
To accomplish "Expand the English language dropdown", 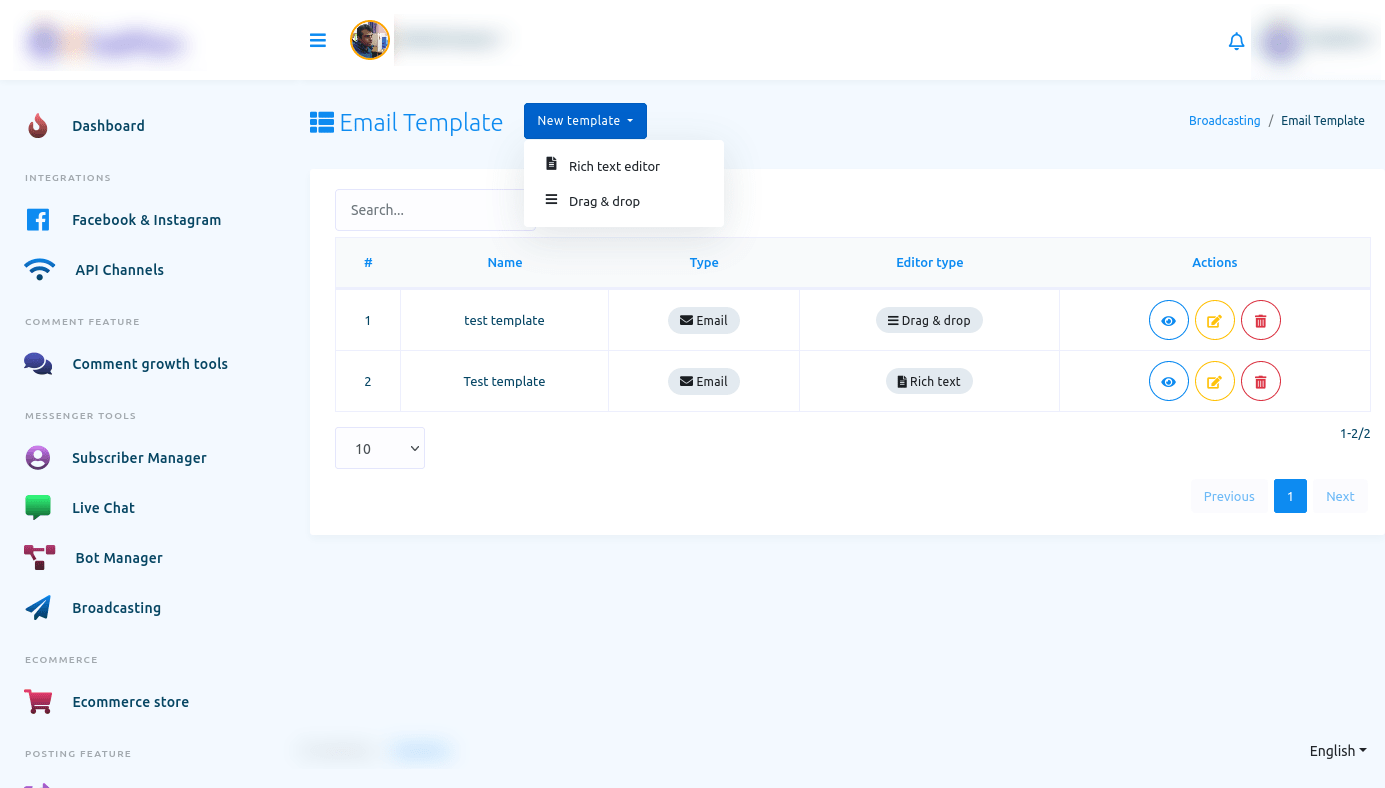I will [x=1337, y=751].
